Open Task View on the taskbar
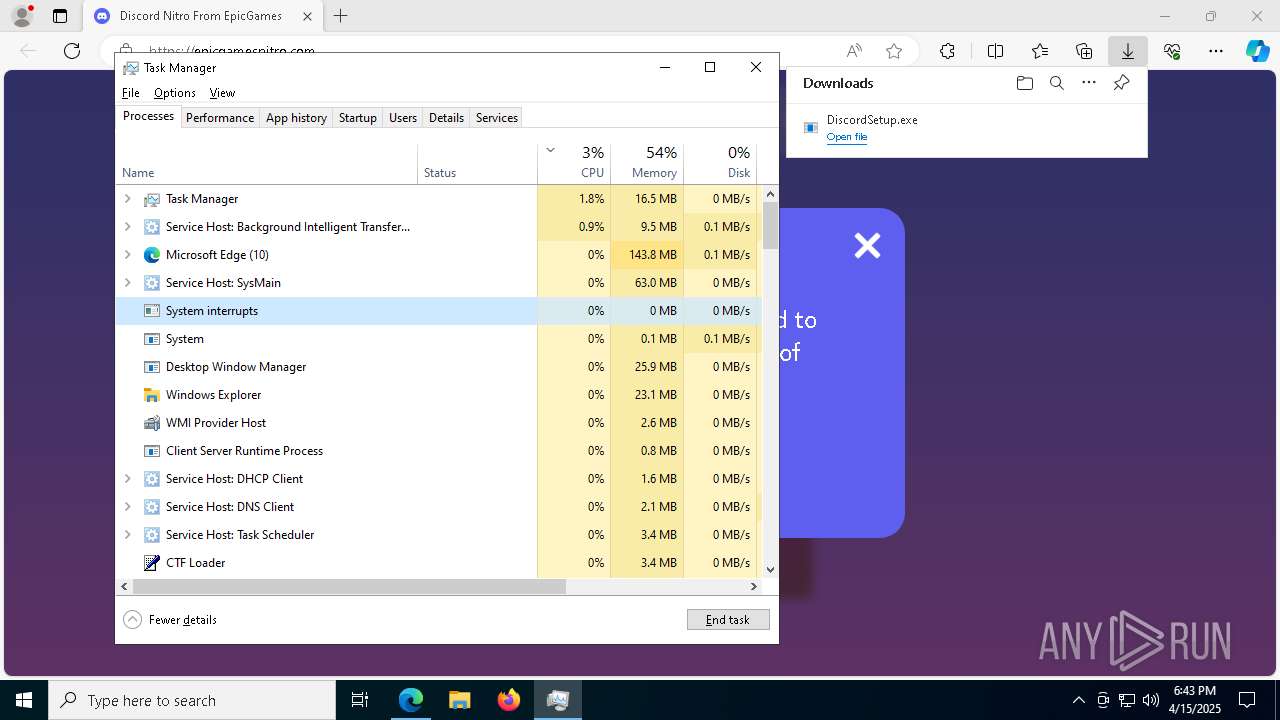This screenshot has width=1280, height=720. (360, 700)
